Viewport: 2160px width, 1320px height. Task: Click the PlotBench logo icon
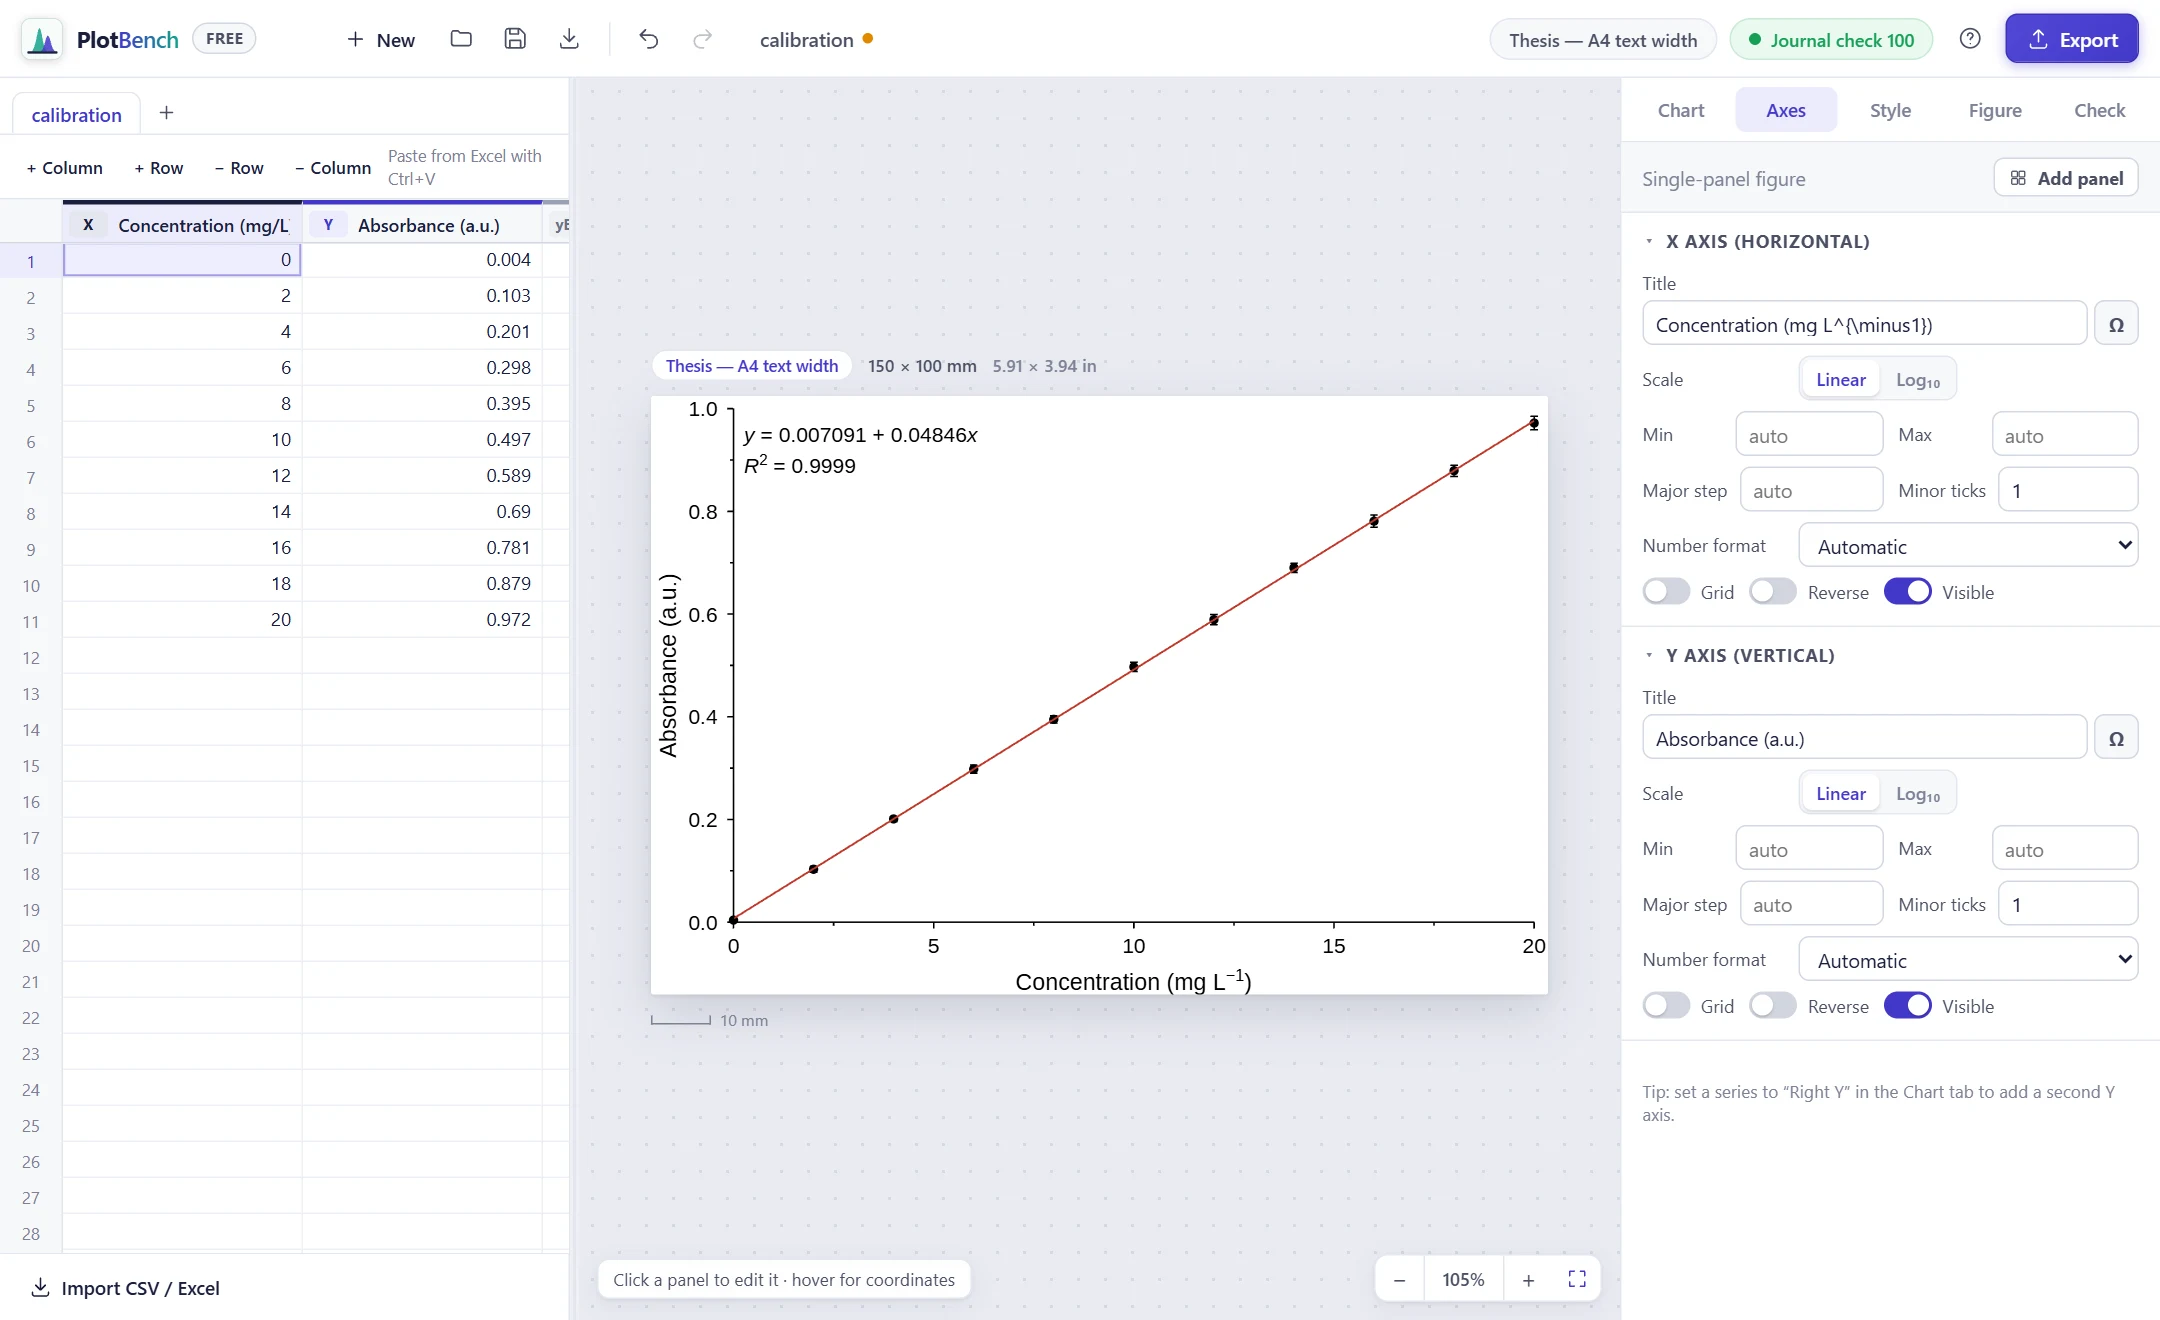click(42, 40)
